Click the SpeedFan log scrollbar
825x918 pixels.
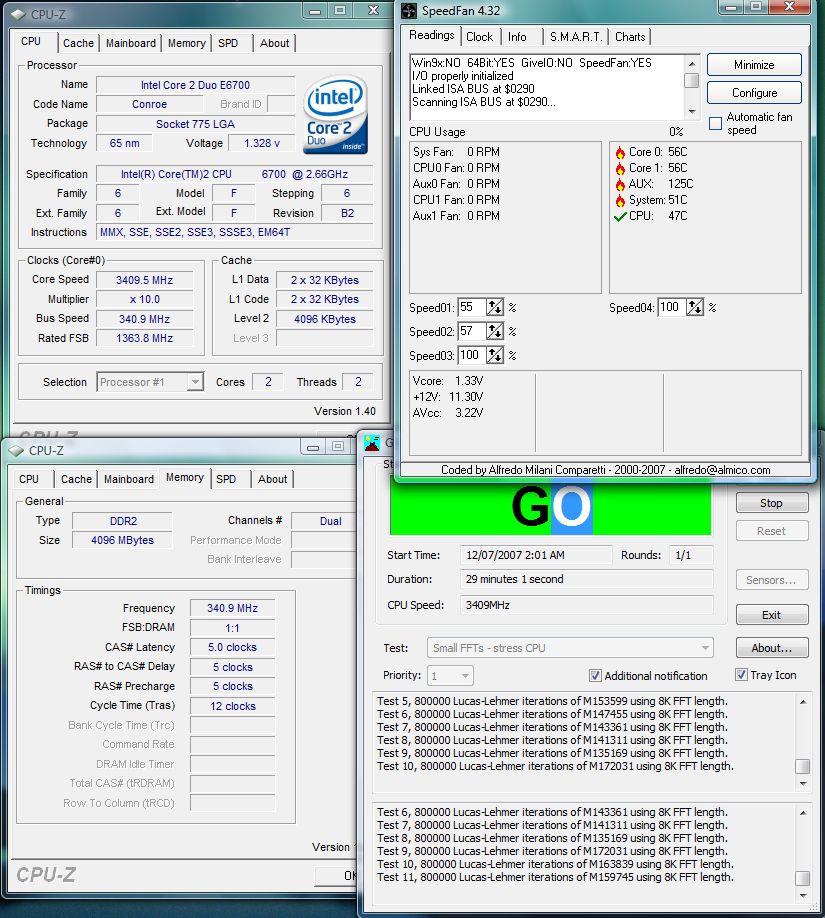pos(692,87)
